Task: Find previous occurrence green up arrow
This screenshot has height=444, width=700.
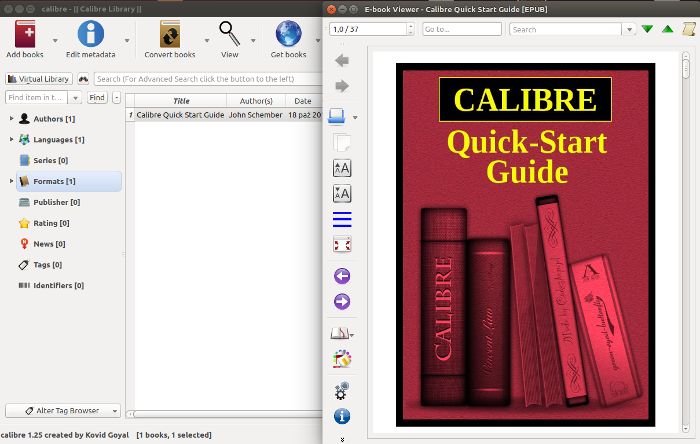Action: 667,29
